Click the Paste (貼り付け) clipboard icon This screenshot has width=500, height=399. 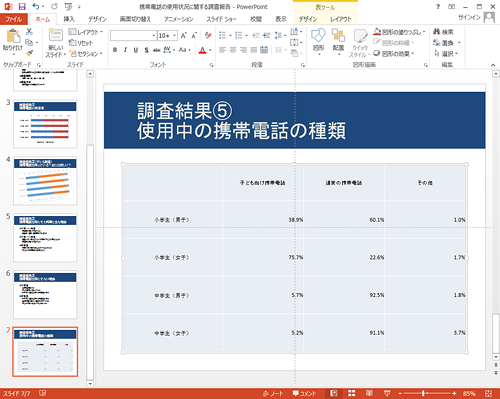pos(12,37)
